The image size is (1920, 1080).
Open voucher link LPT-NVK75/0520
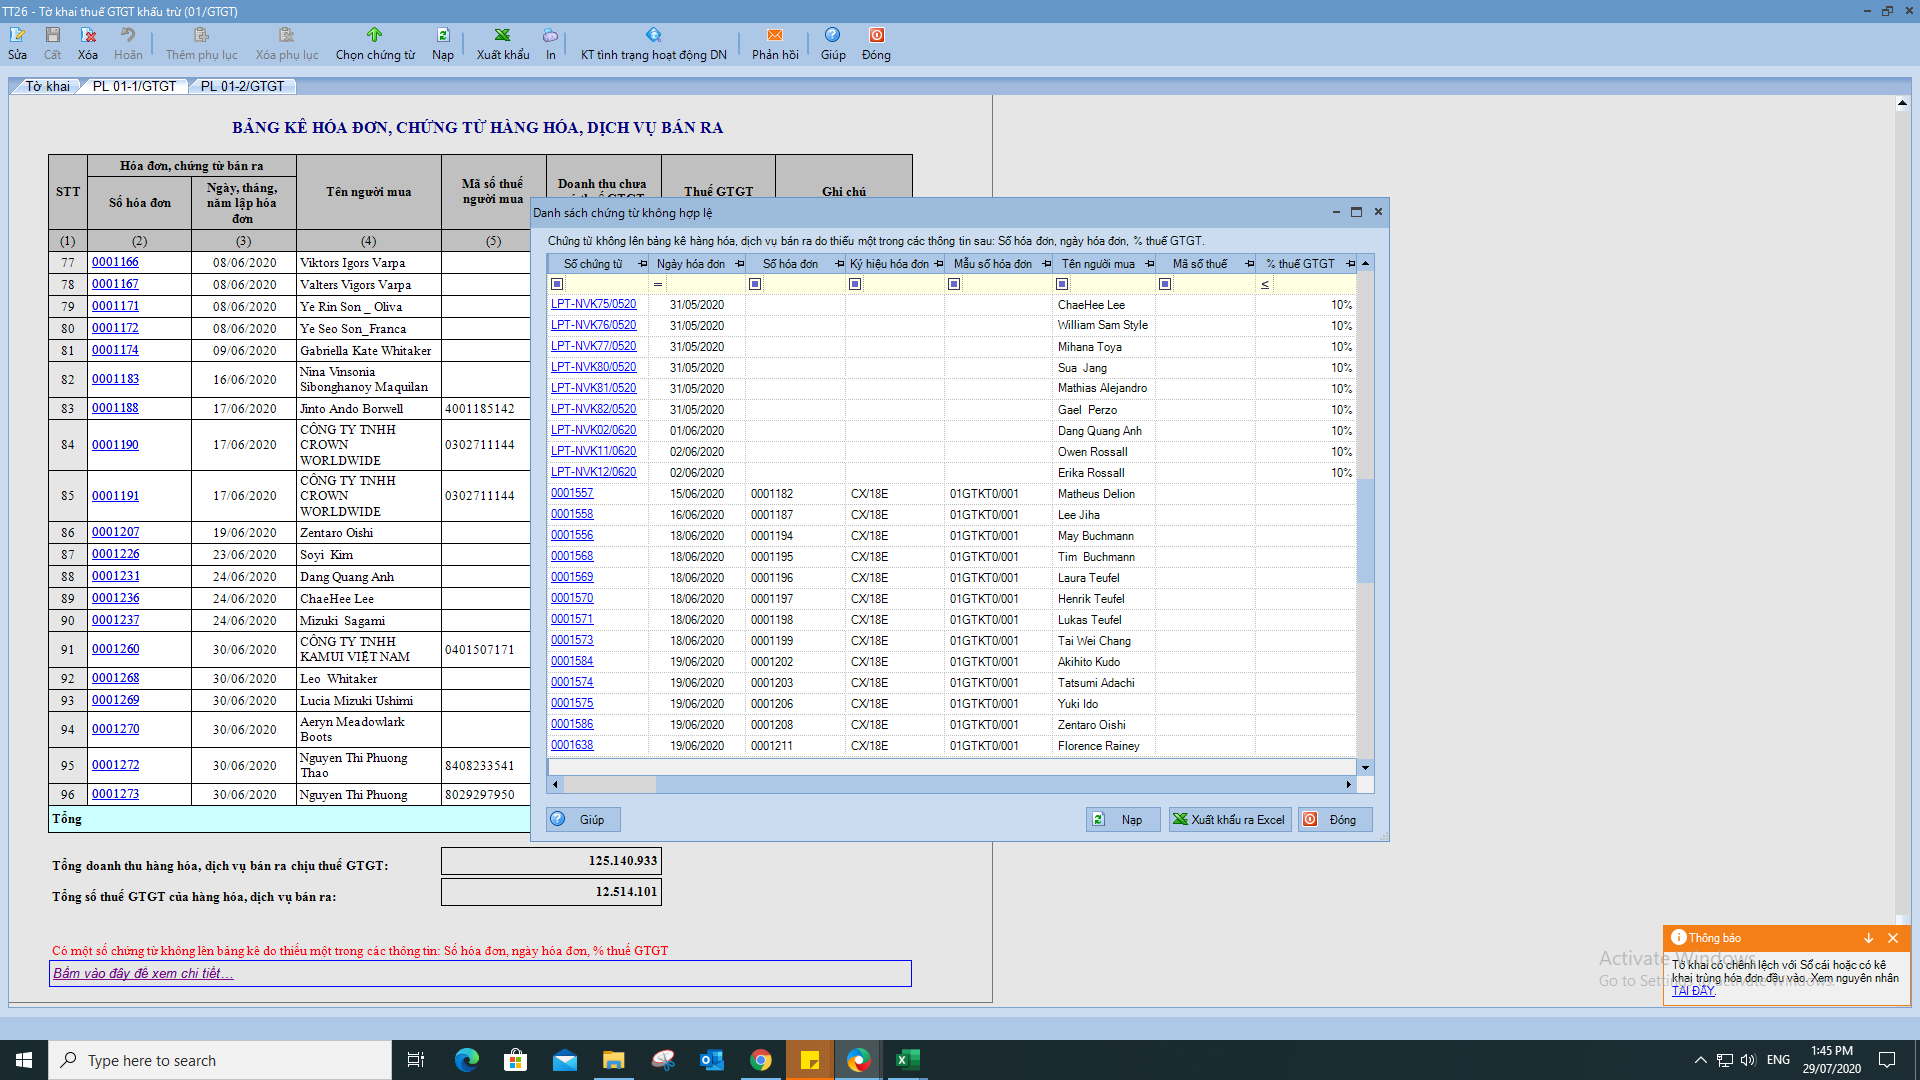coord(593,304)
